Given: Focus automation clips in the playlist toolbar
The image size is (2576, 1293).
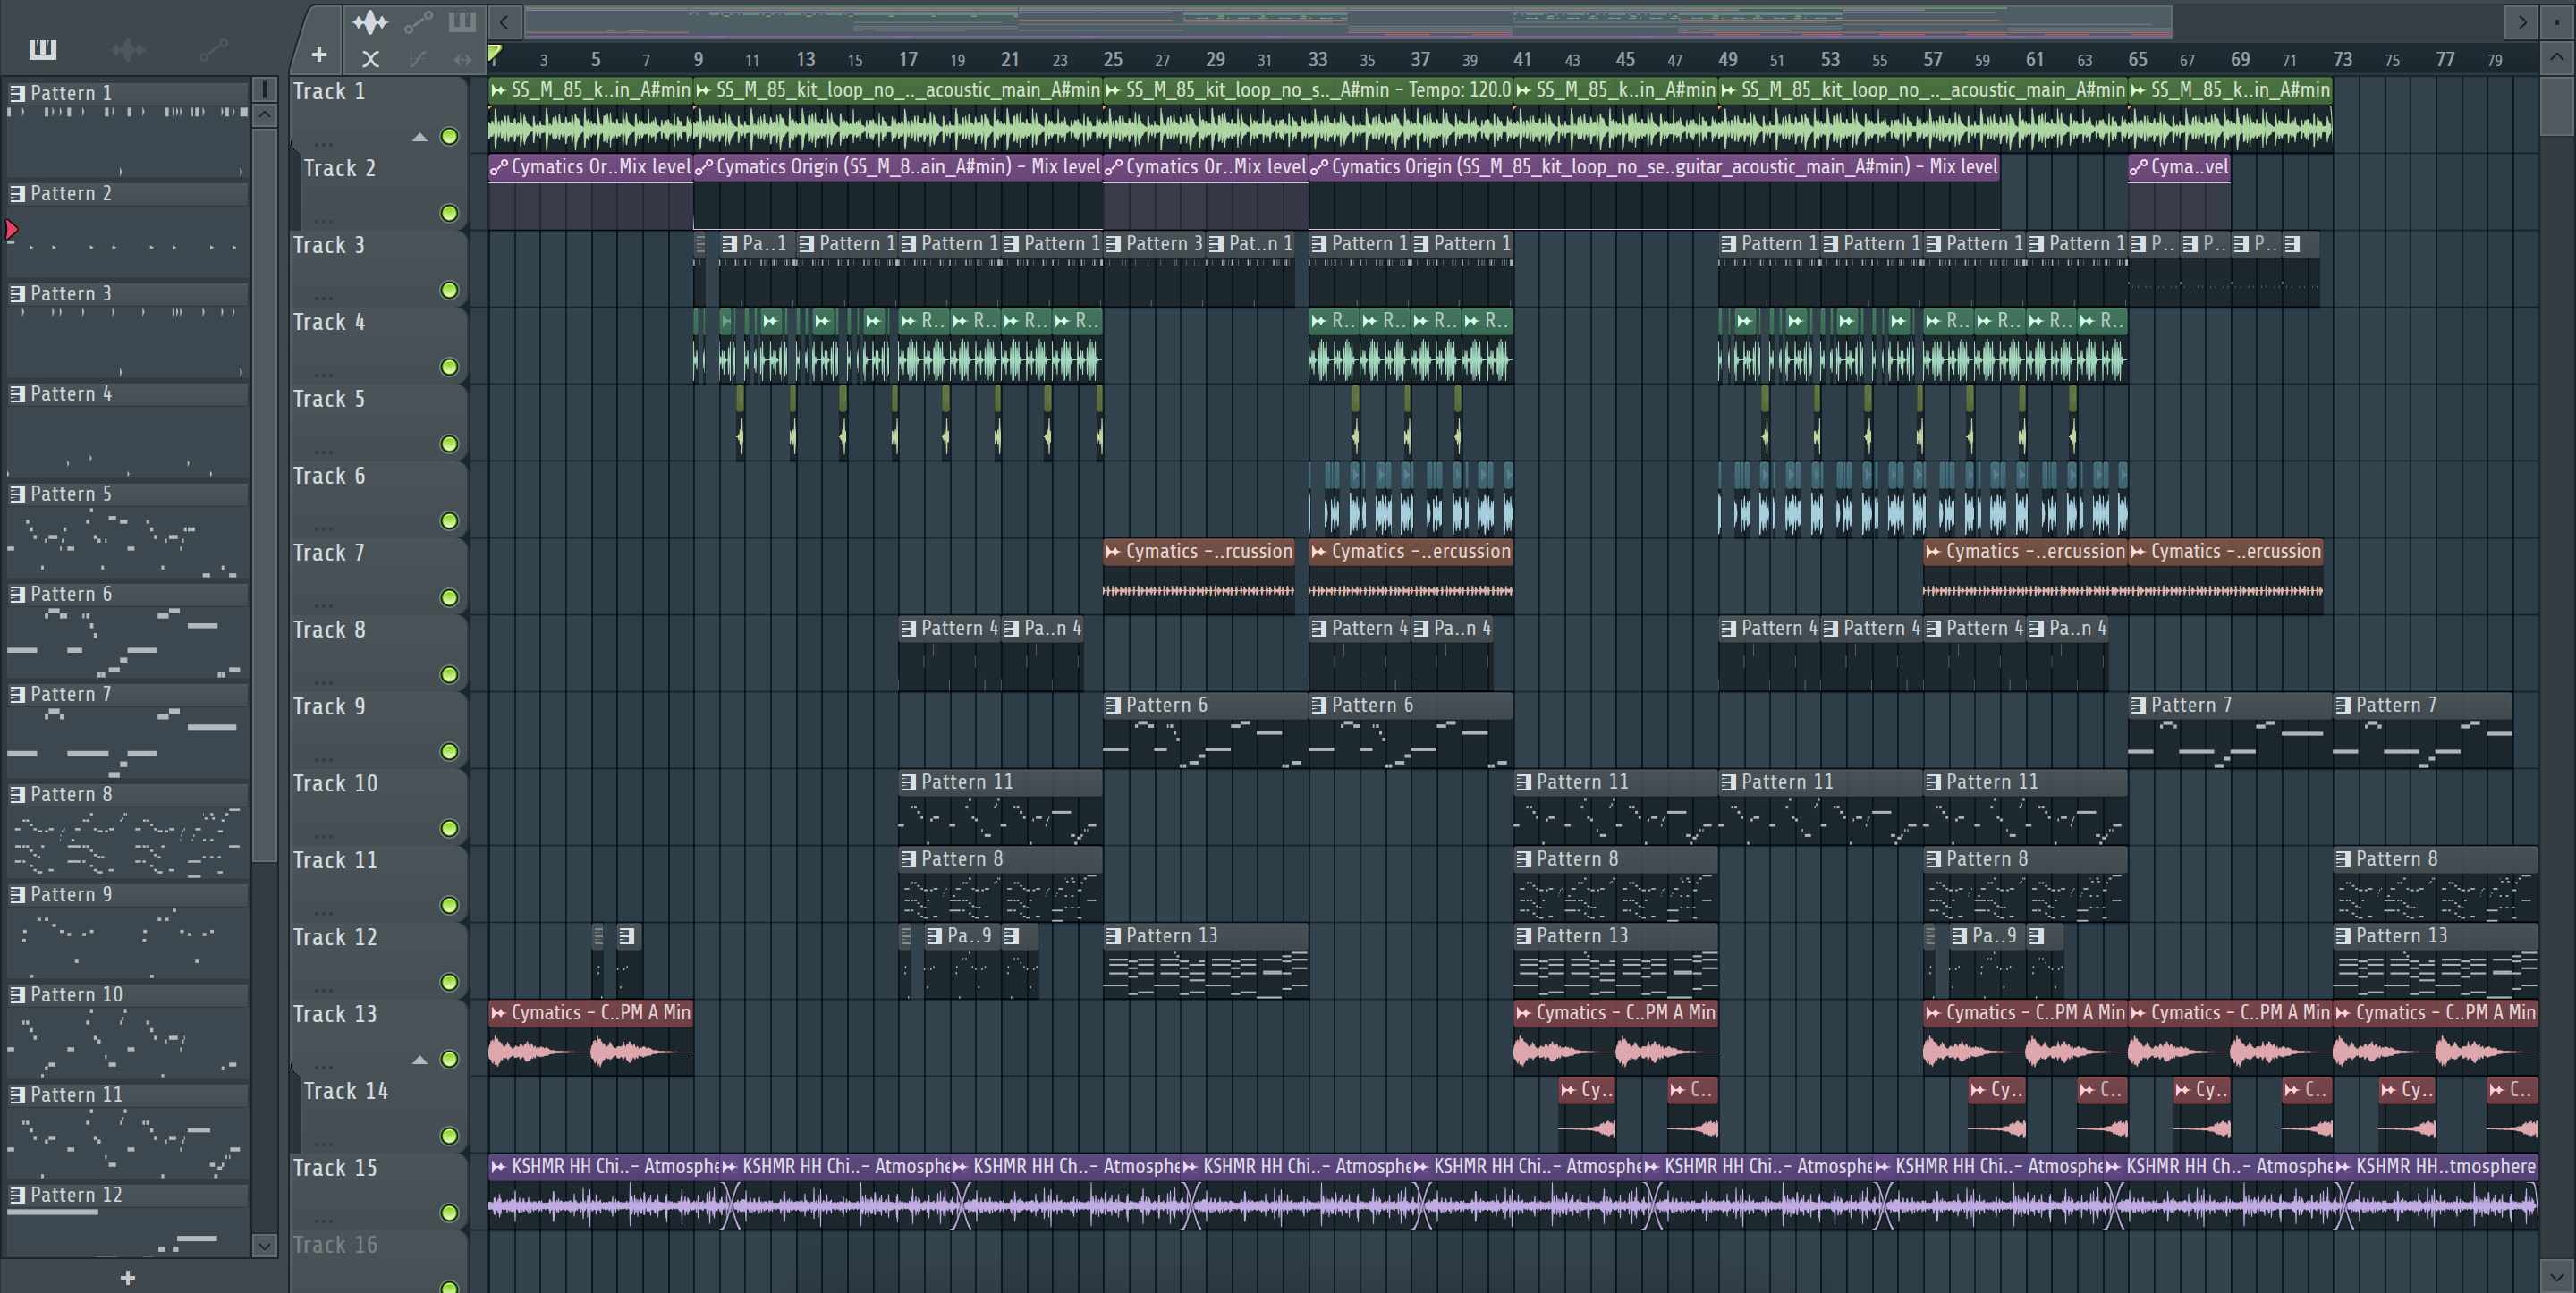Looking at the screenshot, I should (418, 21).
